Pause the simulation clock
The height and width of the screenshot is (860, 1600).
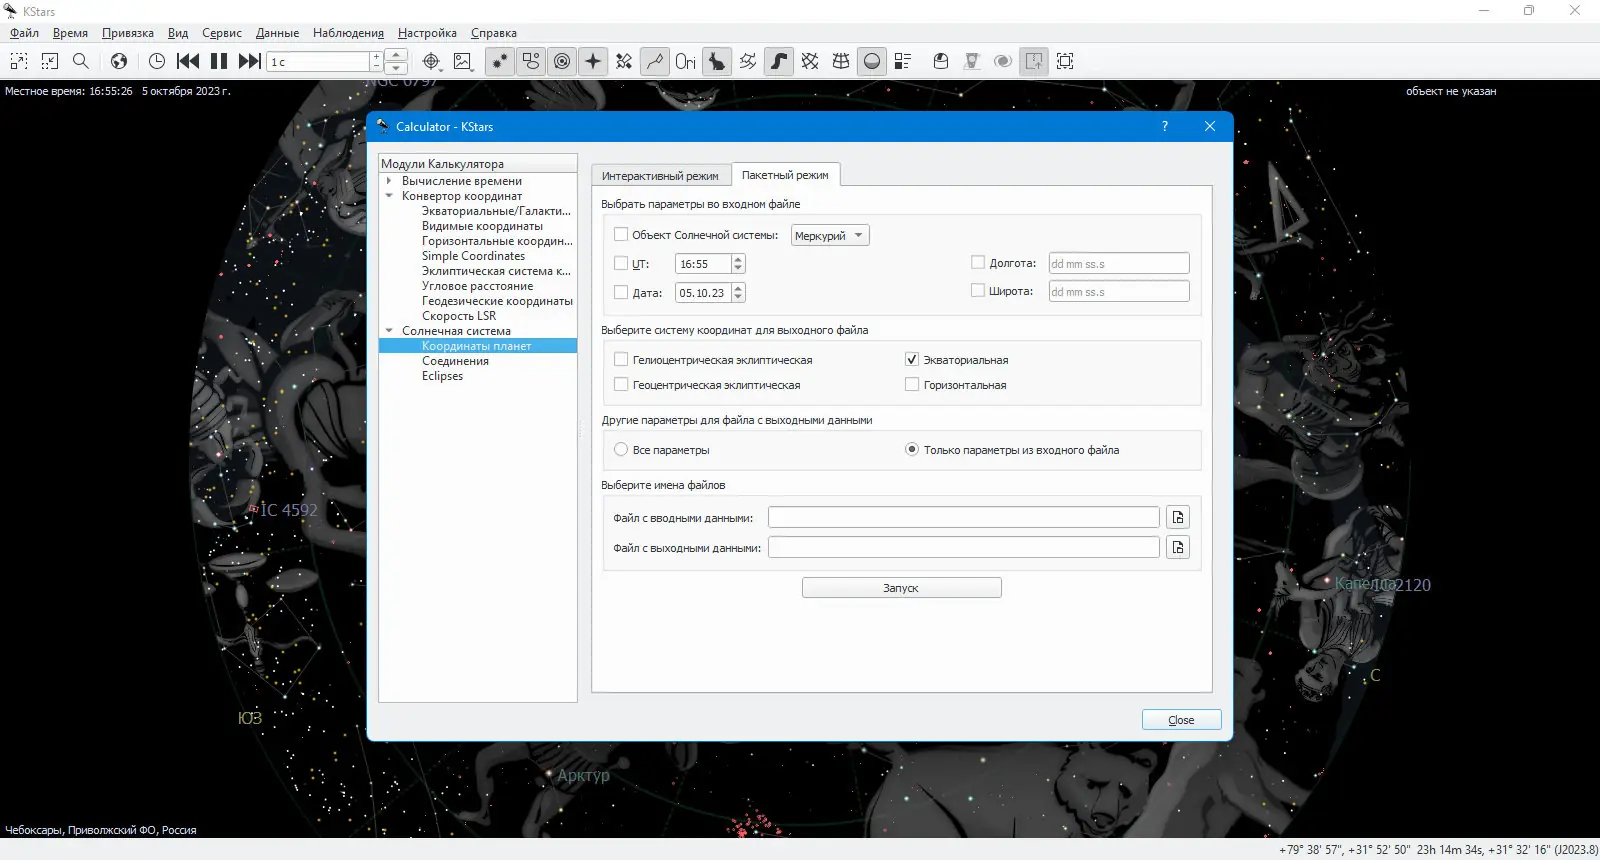(x=219, y=61)
